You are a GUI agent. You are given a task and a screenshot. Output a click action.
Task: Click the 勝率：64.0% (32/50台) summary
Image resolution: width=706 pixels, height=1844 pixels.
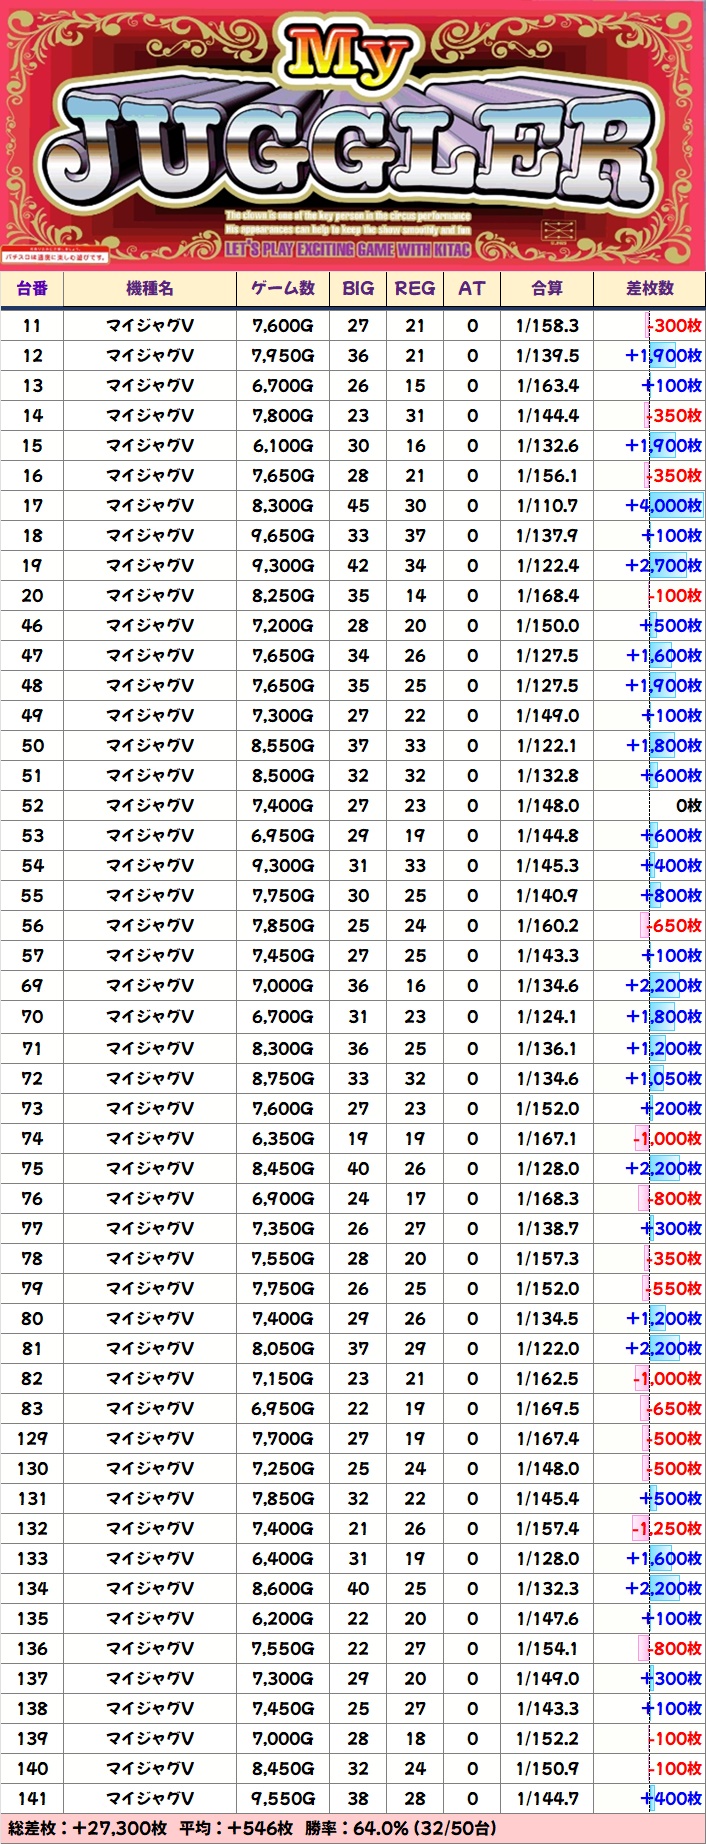(400, 1828)
